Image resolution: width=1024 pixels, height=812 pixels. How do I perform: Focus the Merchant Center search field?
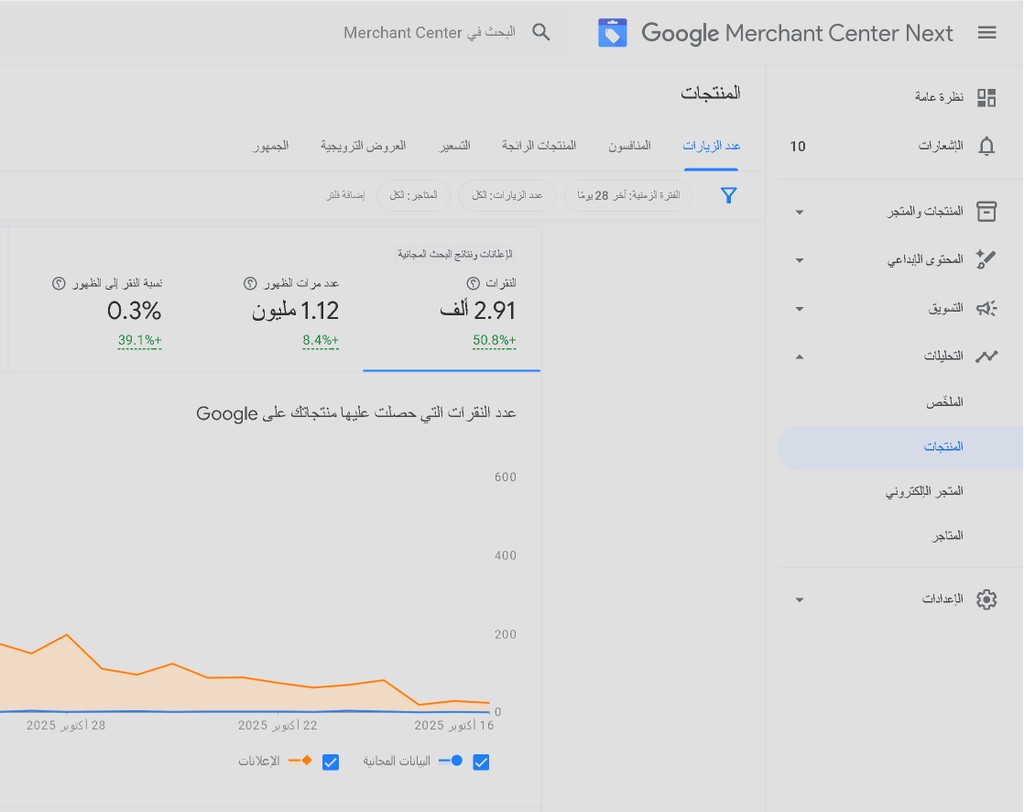(x=429, y=32)
